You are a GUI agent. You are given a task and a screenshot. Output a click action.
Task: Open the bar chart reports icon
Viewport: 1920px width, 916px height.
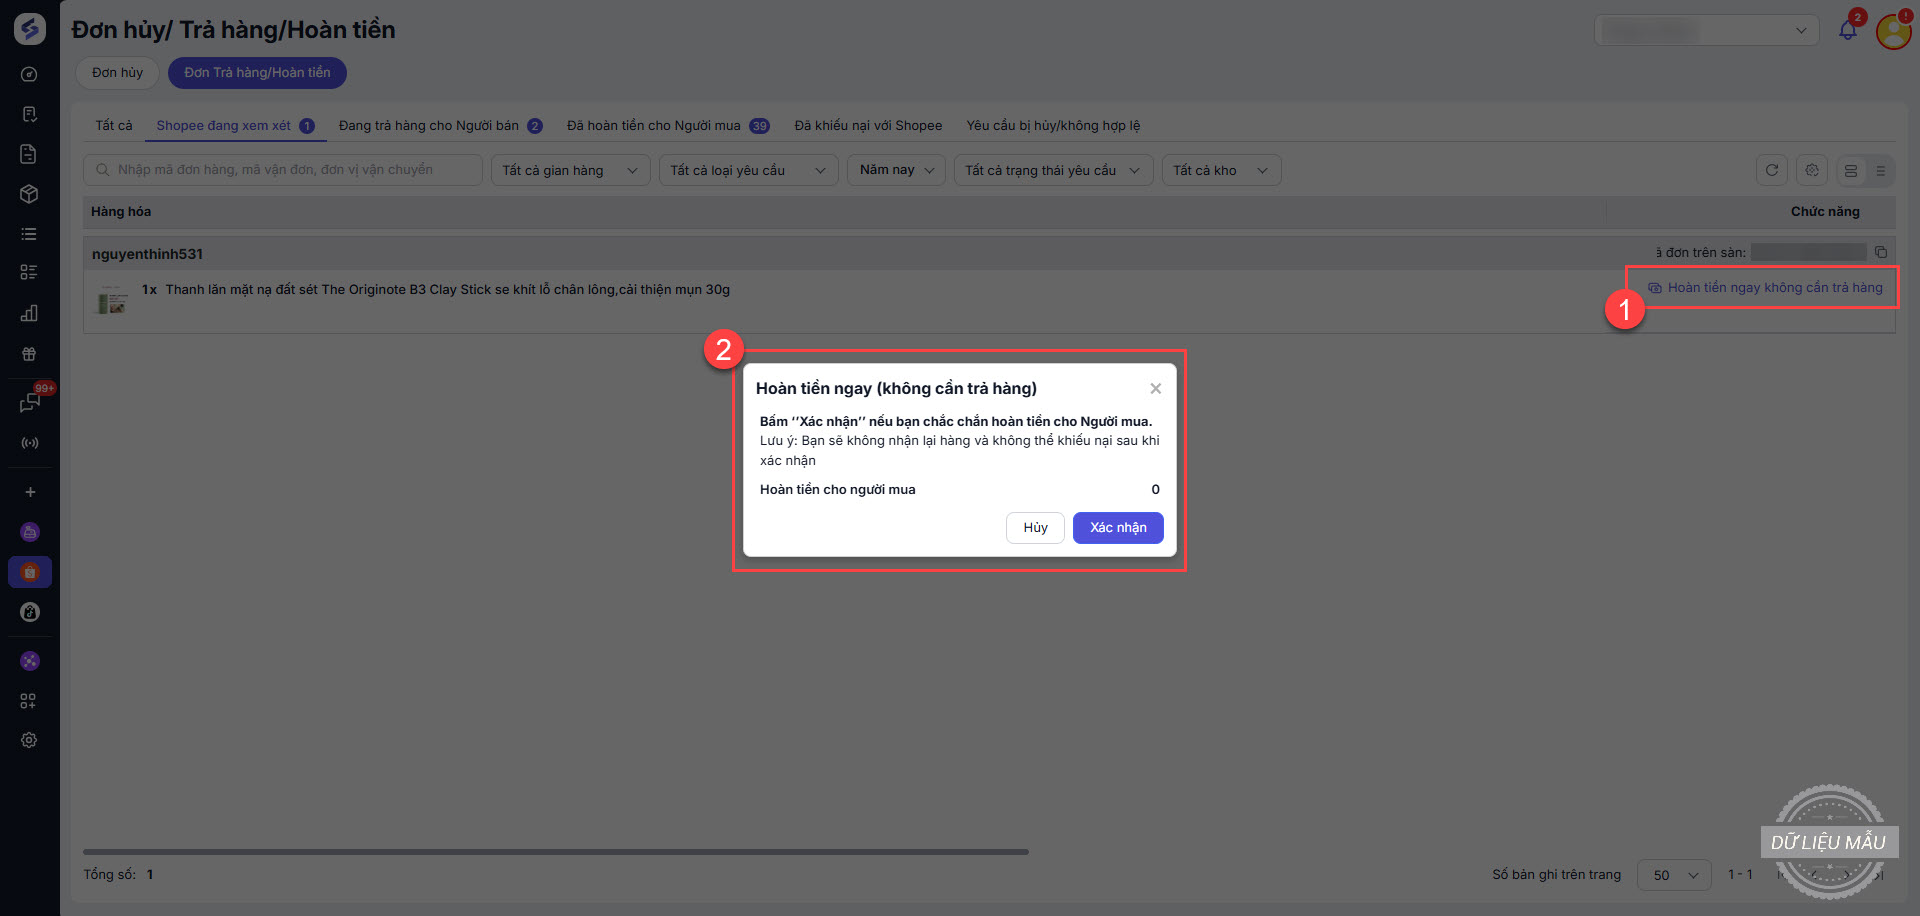pos(29,313)
